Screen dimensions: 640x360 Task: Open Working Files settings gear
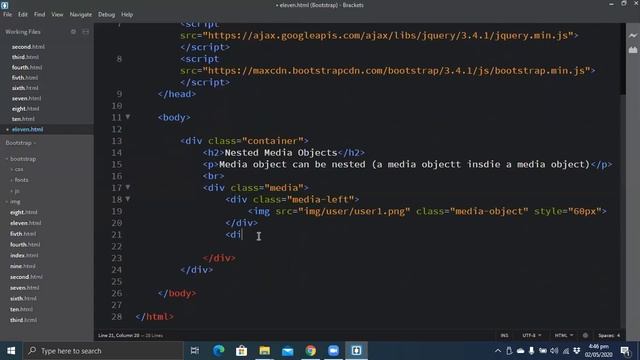[73, 31]
